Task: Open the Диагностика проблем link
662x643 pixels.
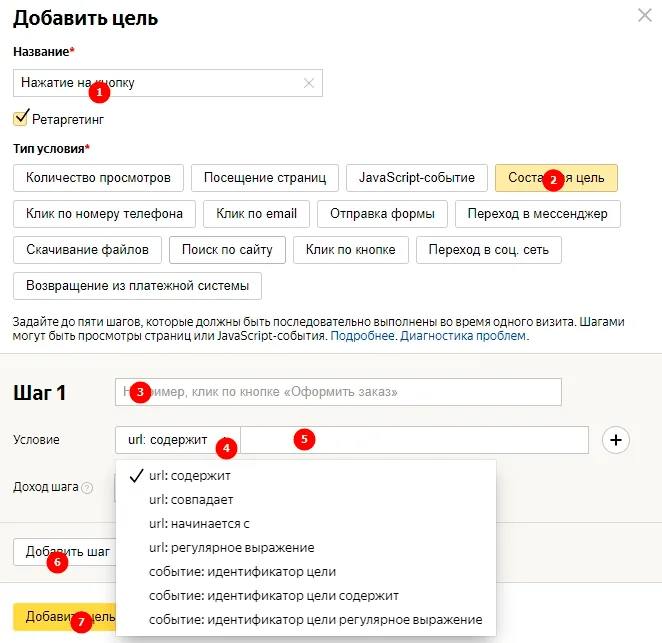Action: (463, 336)
